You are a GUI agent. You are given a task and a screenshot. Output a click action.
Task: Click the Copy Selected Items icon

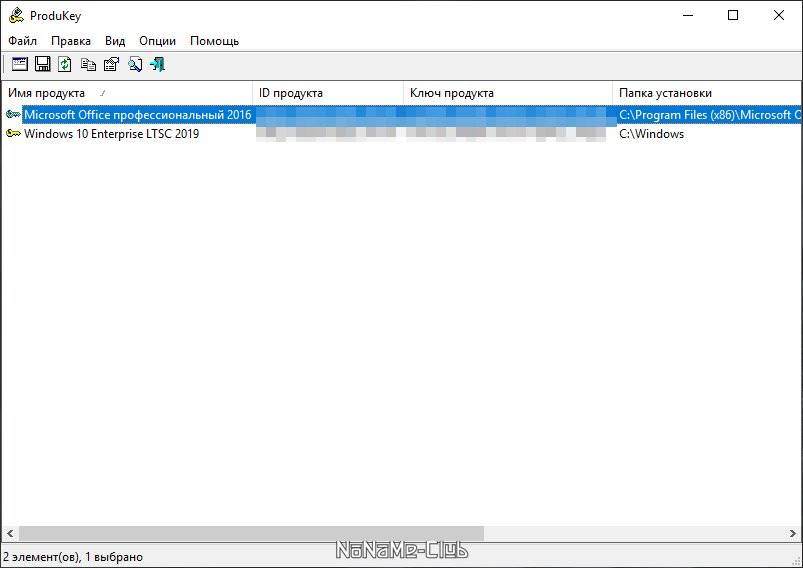coord(88,64)
